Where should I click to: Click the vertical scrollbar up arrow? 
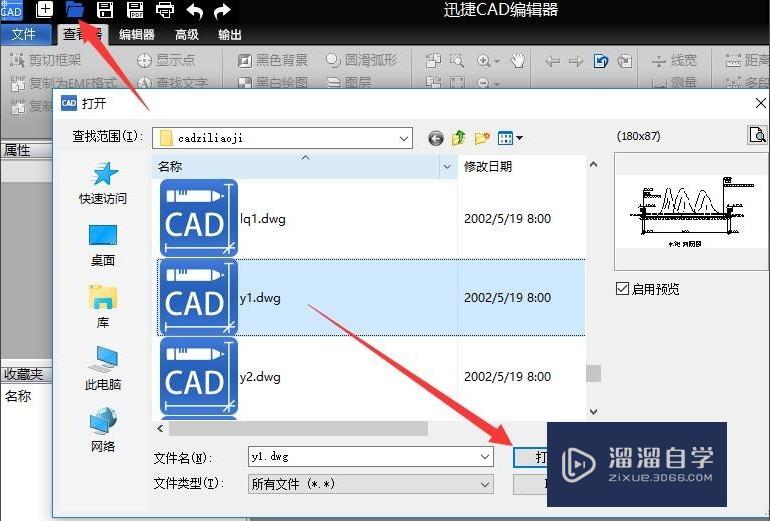coord(593,165)
